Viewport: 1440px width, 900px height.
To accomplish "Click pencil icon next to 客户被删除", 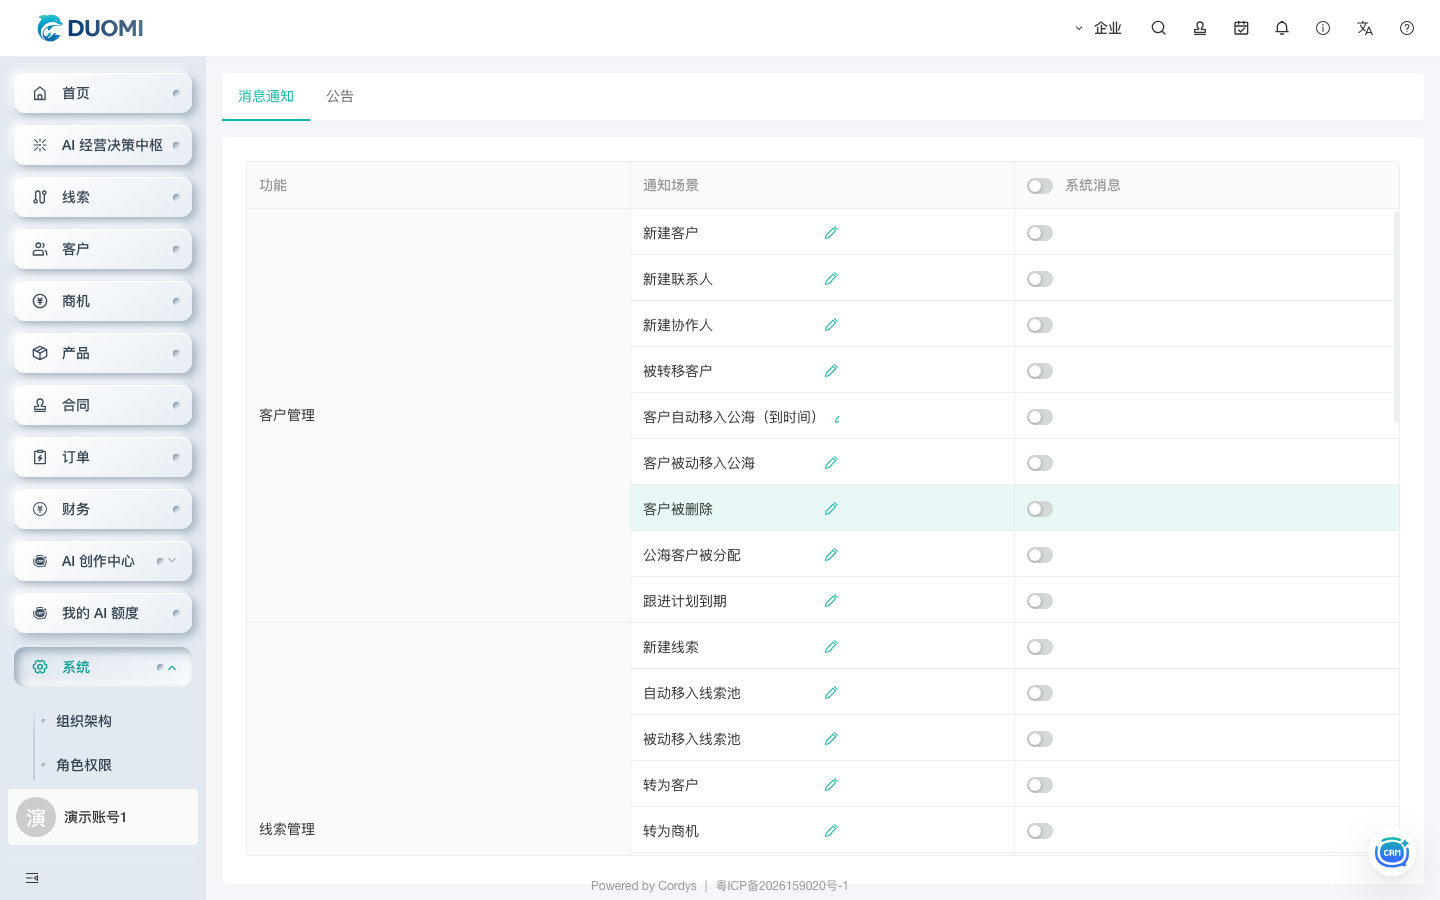I will click(831, 509).
